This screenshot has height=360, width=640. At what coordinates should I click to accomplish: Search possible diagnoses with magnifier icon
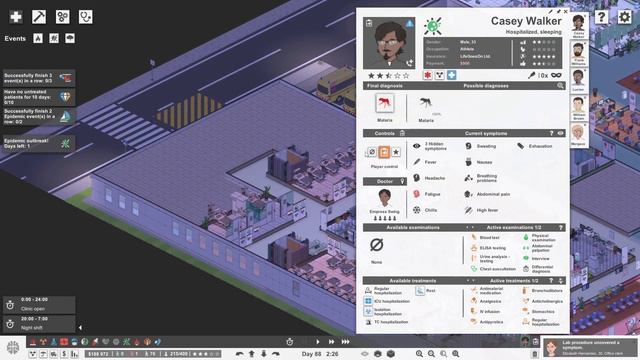coord(560,86)
